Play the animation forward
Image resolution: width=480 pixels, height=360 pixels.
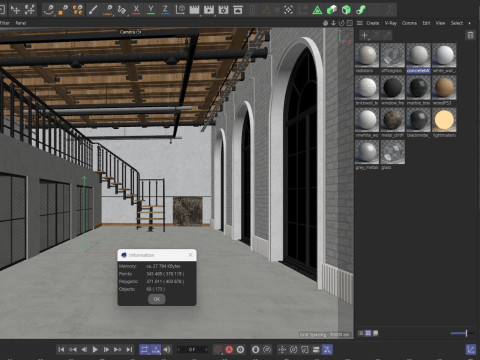point(95,349)
